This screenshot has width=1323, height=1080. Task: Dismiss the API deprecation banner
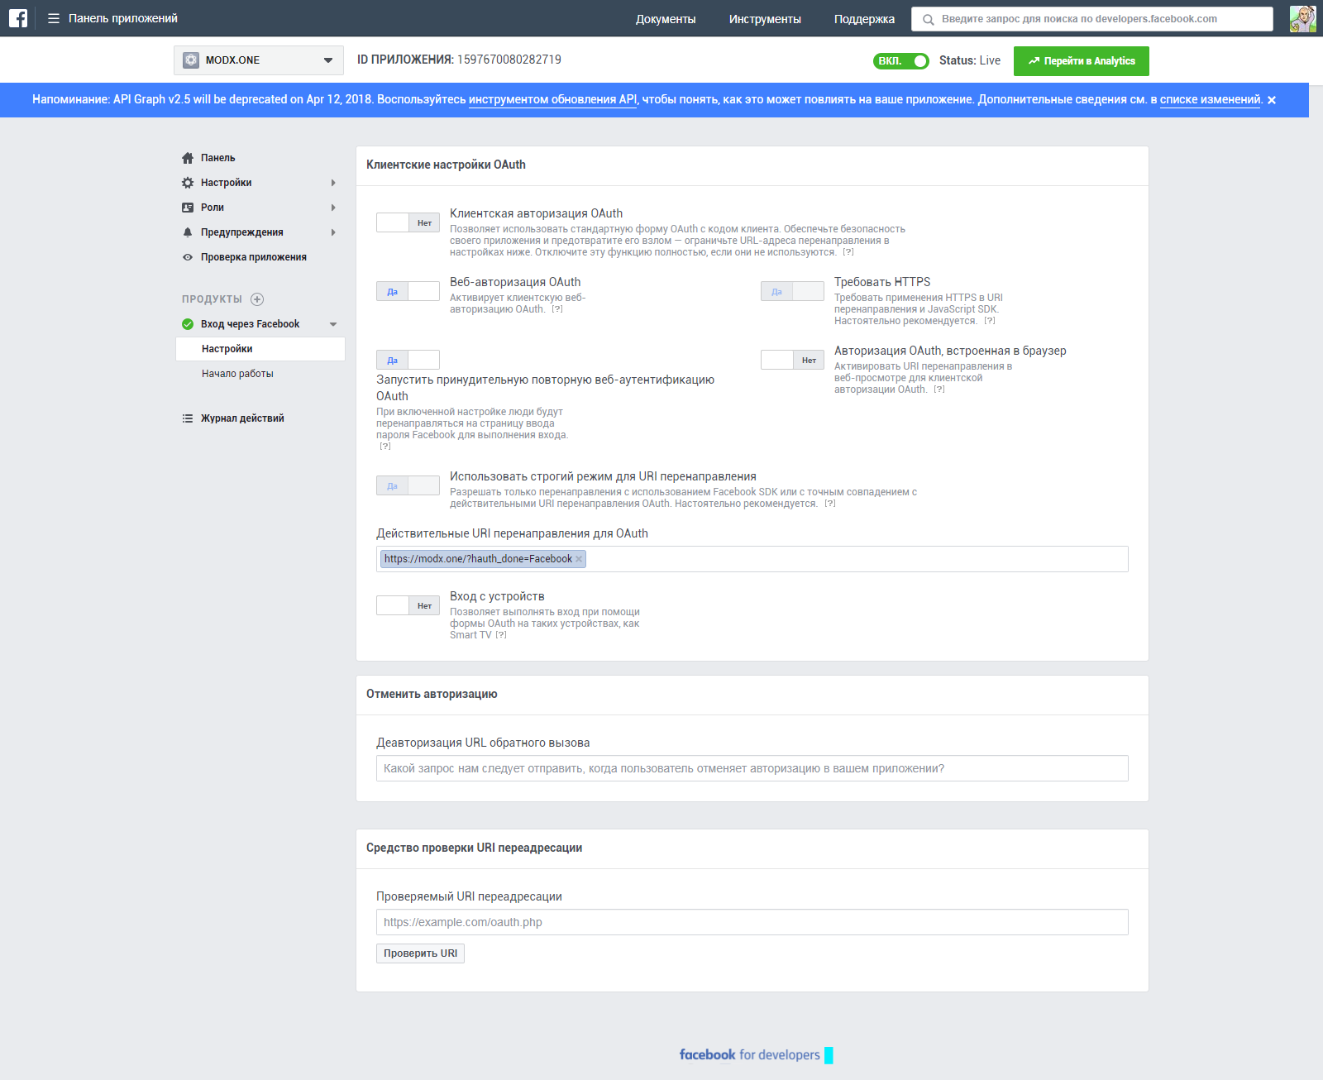1271,100
